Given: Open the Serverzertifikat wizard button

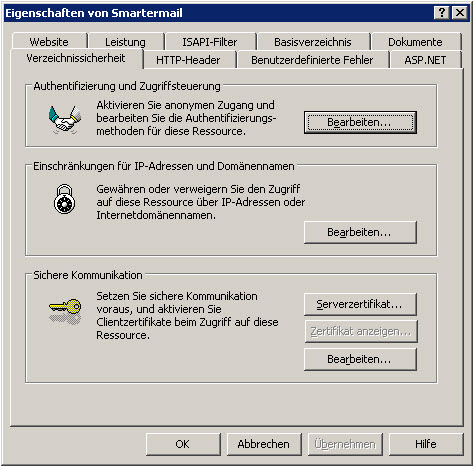Looking at the screenshot, I should click(360, 304).
